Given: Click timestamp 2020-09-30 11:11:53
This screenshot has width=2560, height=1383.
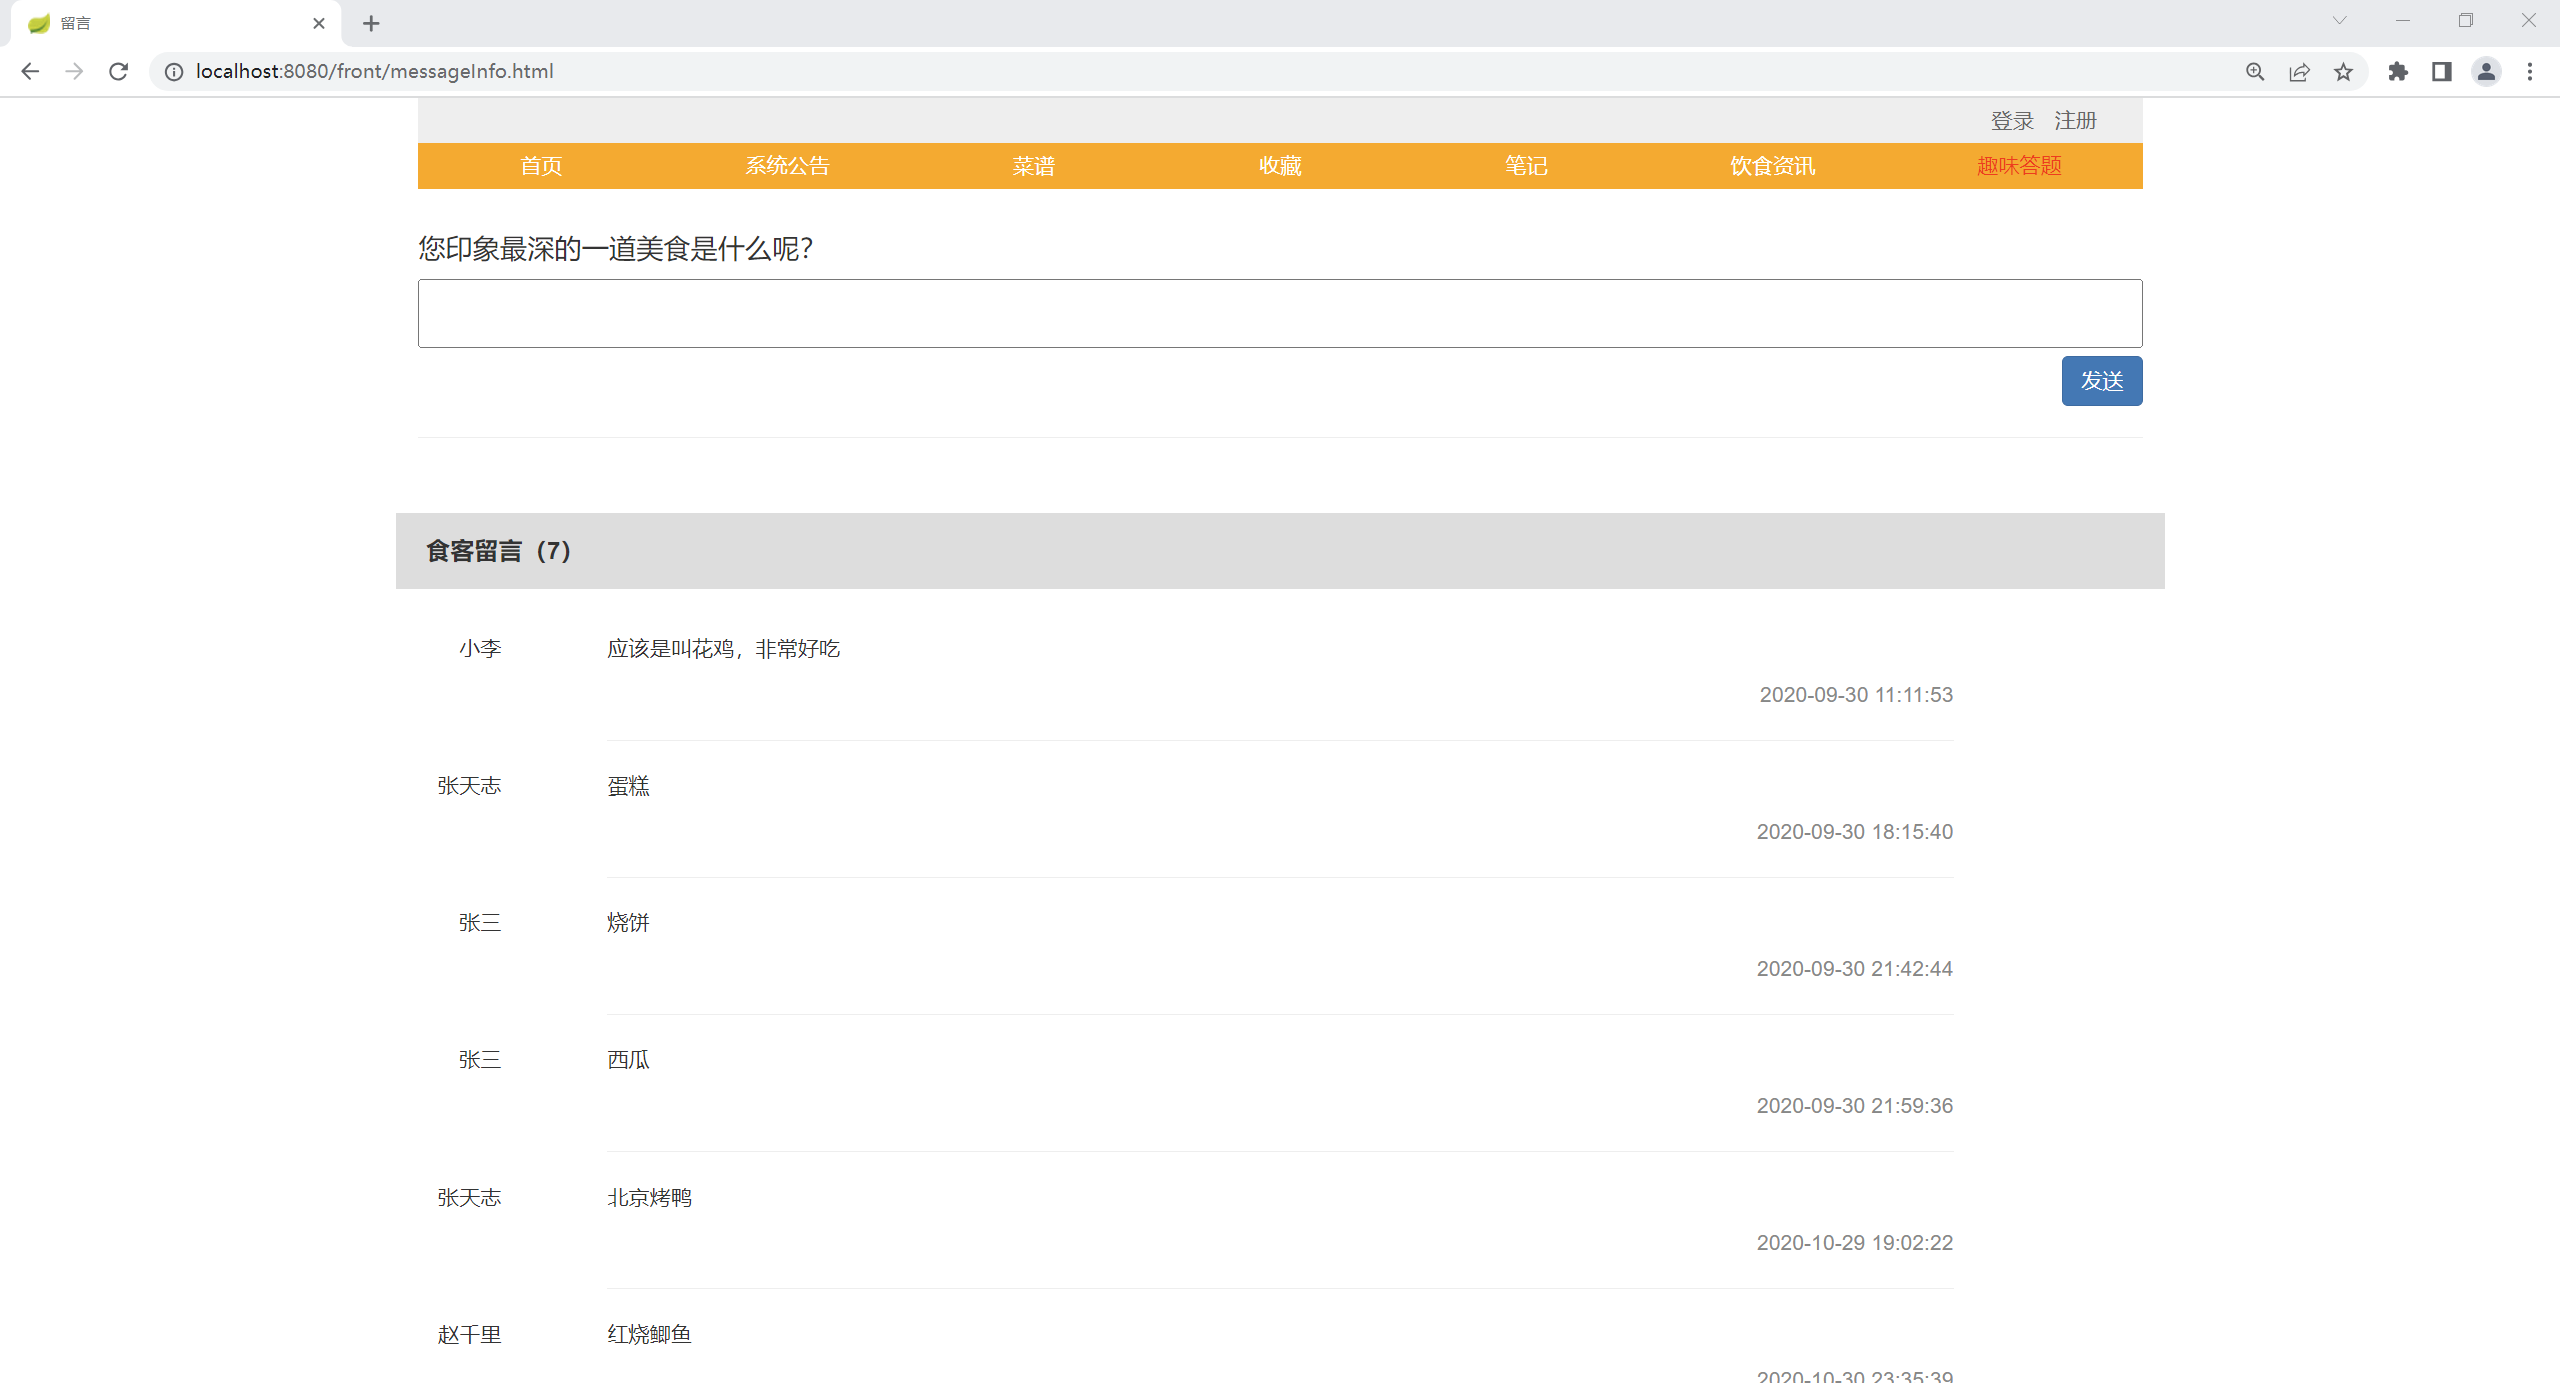Looking at the screenshot, I should coord(1856,695).
